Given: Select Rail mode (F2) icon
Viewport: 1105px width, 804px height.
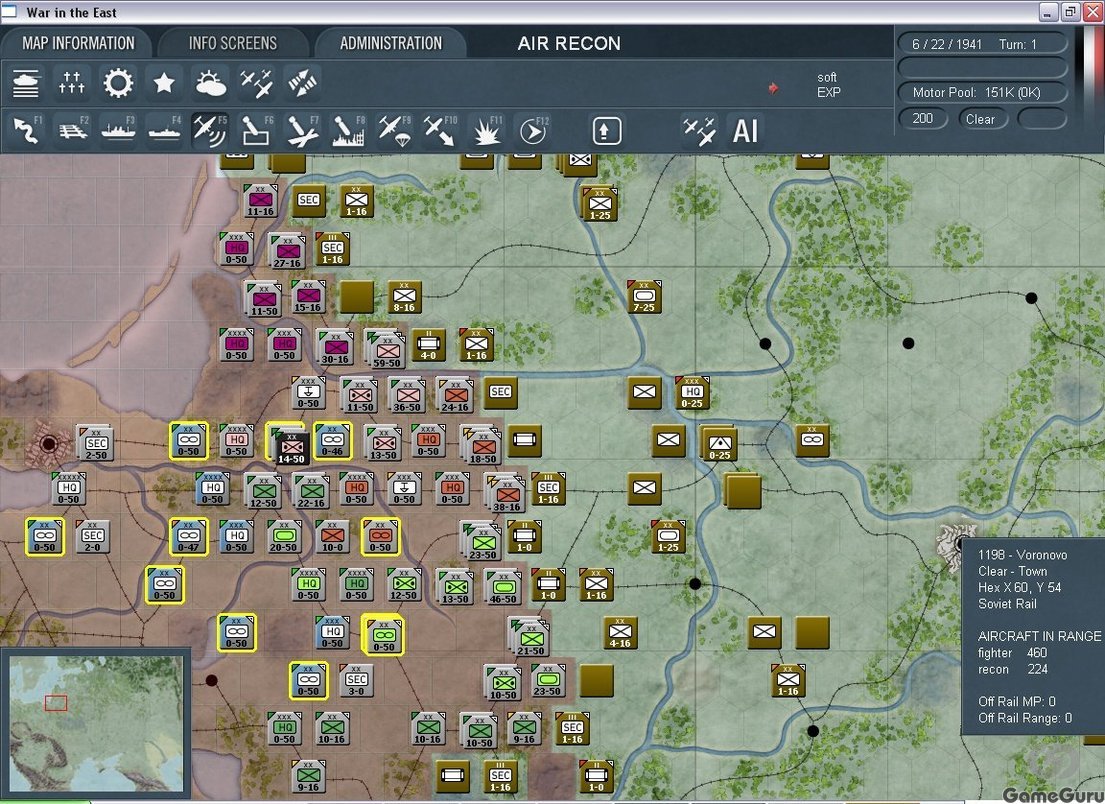Looking at the screenshot, I should (73, 131).
